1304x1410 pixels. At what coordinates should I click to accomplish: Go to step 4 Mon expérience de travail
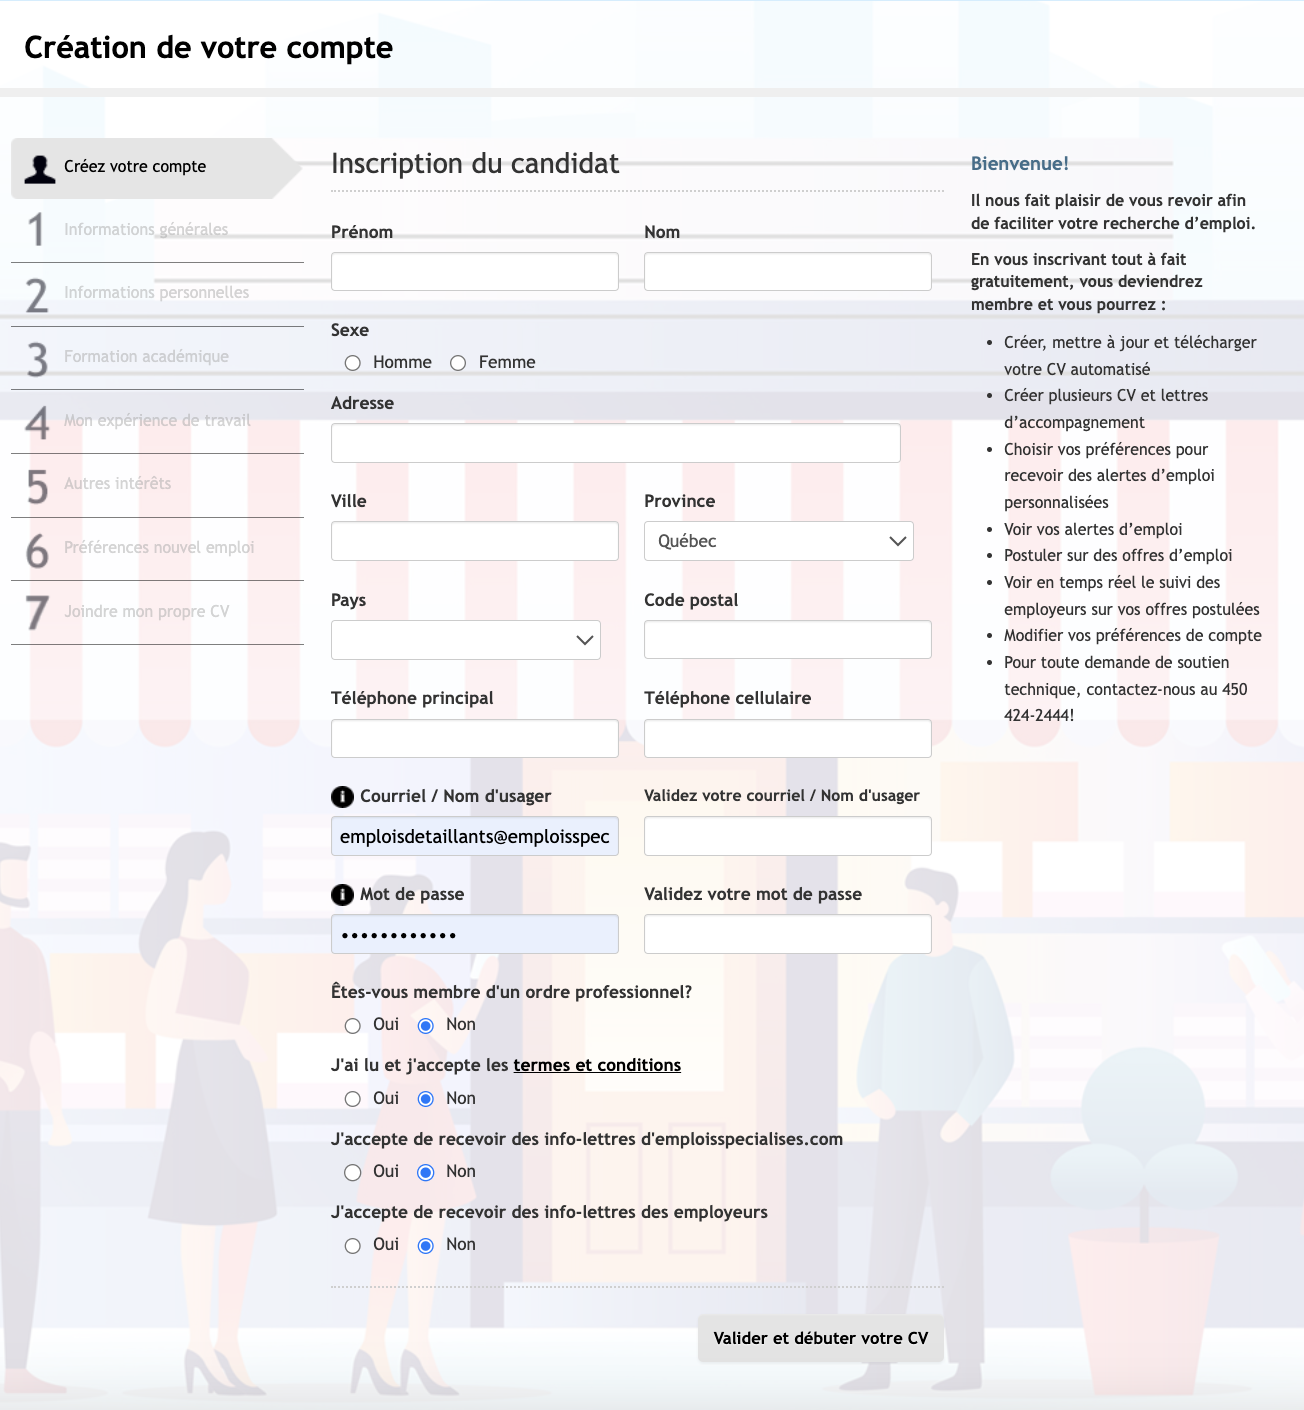157,421
